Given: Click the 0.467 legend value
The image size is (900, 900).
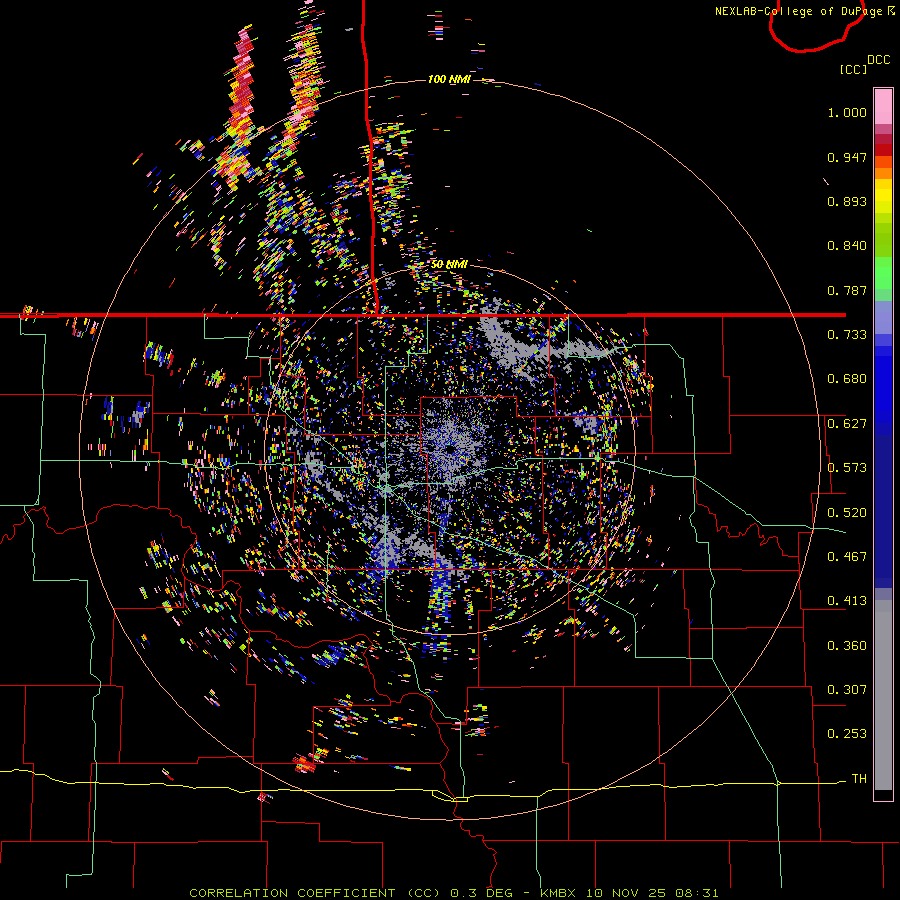Looking at the screenshot, I should click(x=847, y=557).
